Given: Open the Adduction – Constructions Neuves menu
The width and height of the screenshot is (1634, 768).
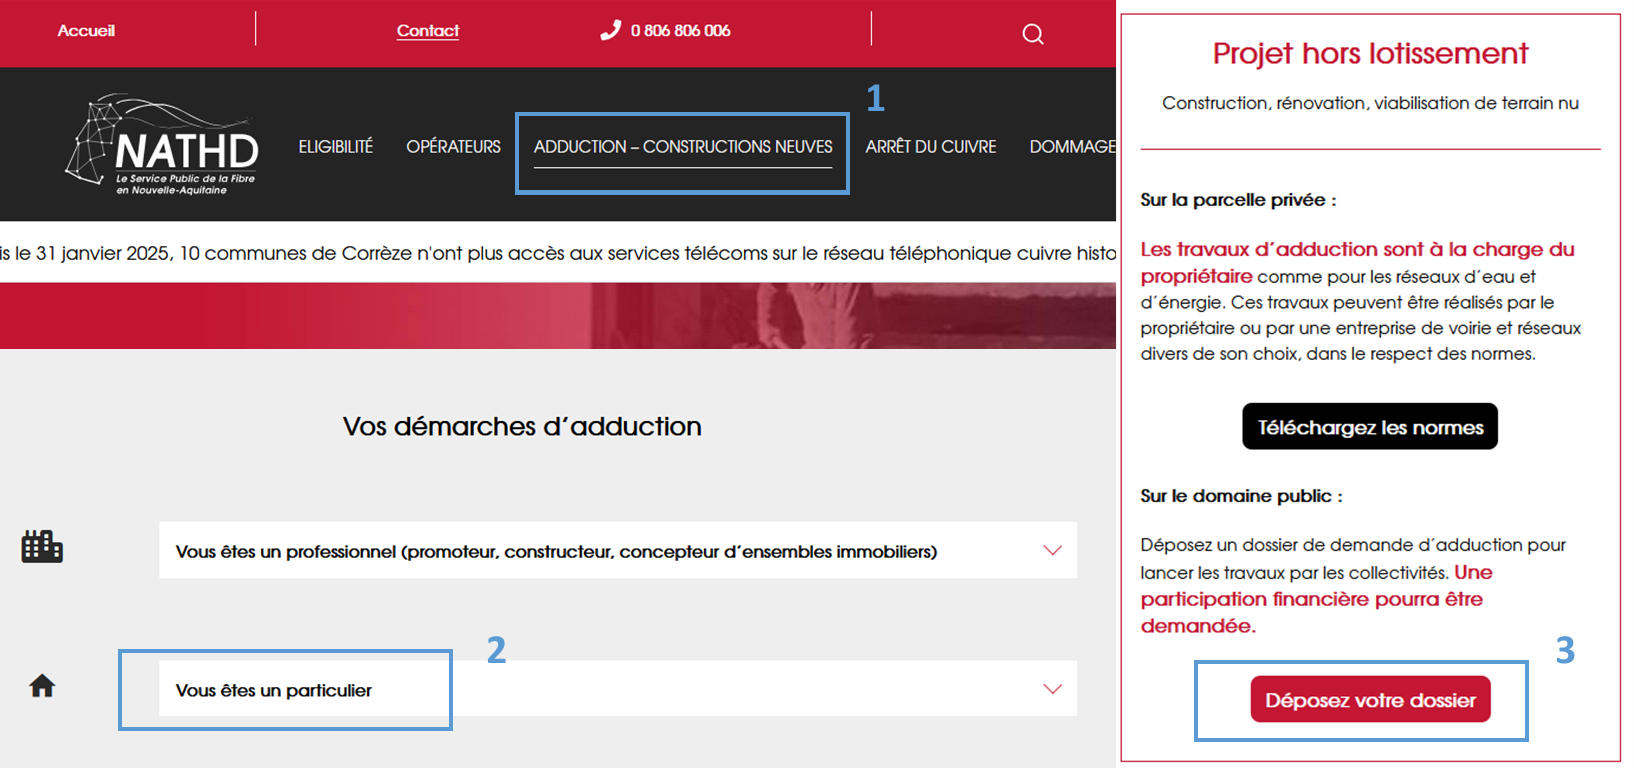Looking at the screenshot, I should pos(683,147).
